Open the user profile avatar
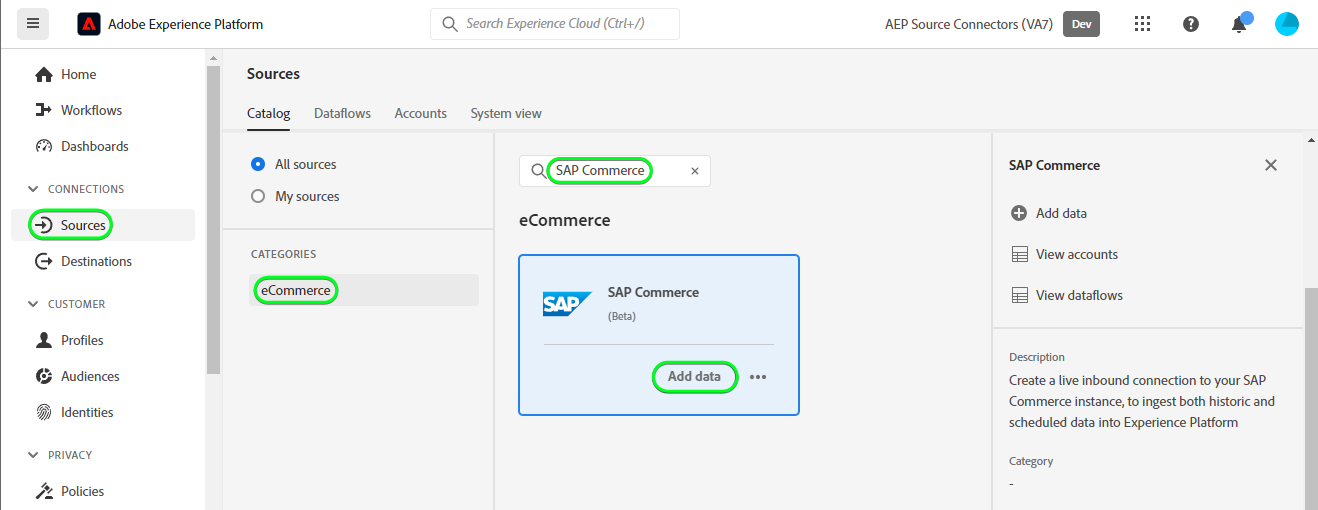This screenshot has width=1318, height=510. tap(1286, 24)
